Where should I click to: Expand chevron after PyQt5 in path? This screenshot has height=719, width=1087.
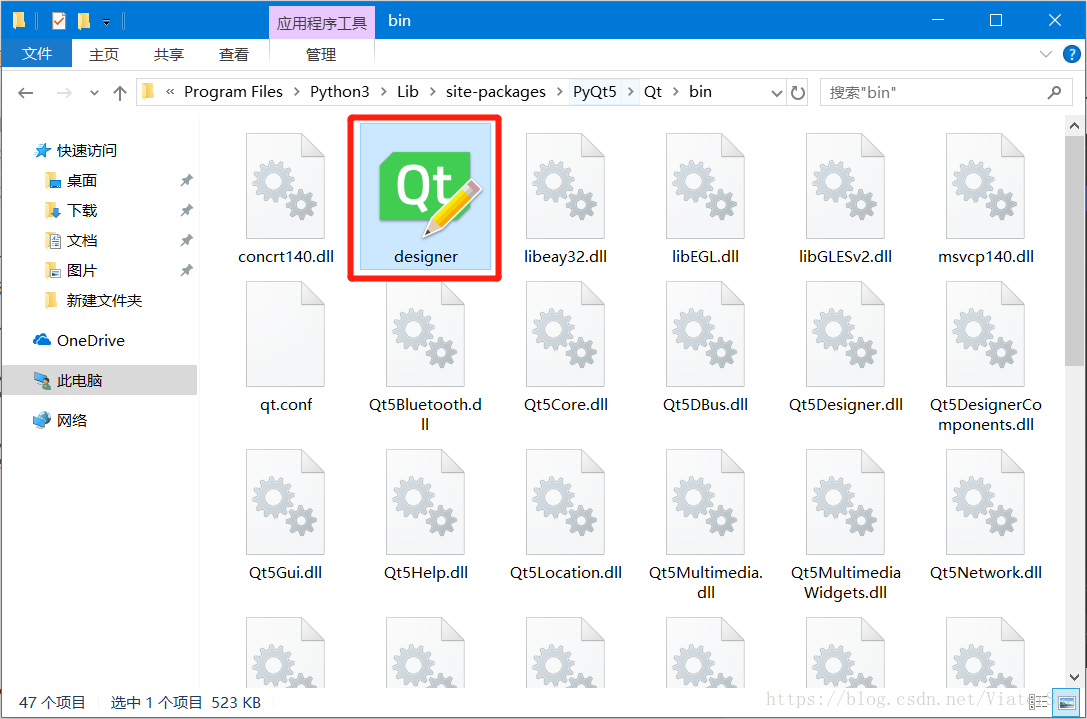(630, 92)
